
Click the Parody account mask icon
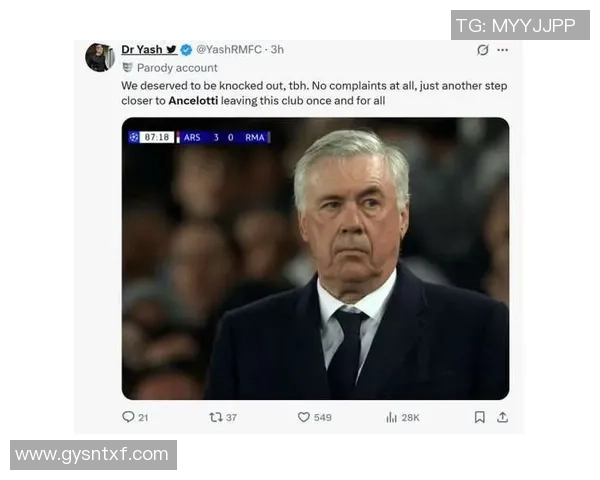[x=127, y=67]
